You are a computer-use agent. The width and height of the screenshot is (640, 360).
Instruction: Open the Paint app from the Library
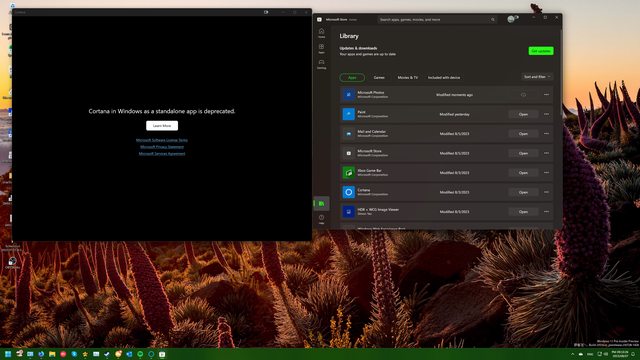coord(523,114)
